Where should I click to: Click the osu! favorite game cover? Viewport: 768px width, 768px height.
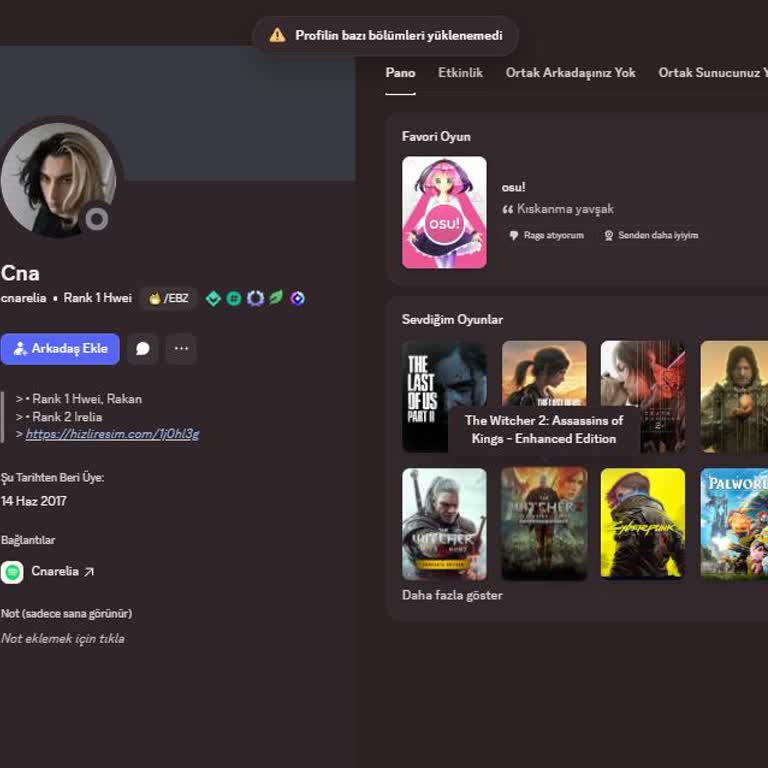coord(444,213)
